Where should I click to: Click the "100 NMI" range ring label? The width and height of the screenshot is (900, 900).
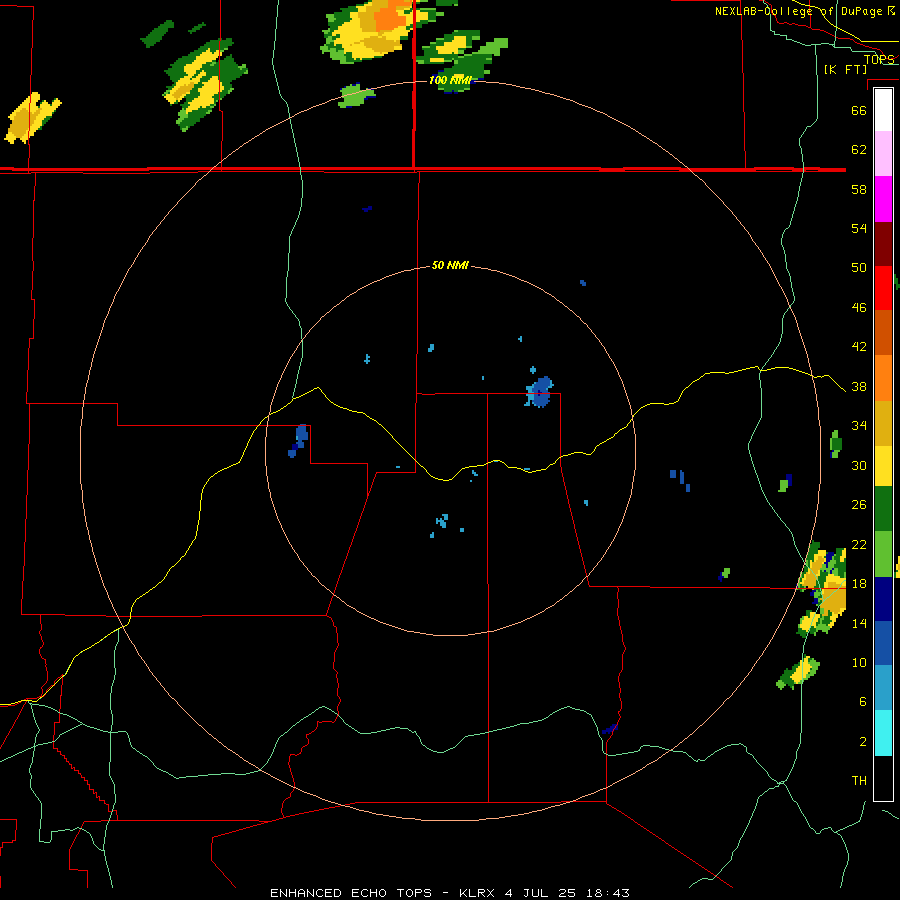pyautogui.click(x=451, y=80)
